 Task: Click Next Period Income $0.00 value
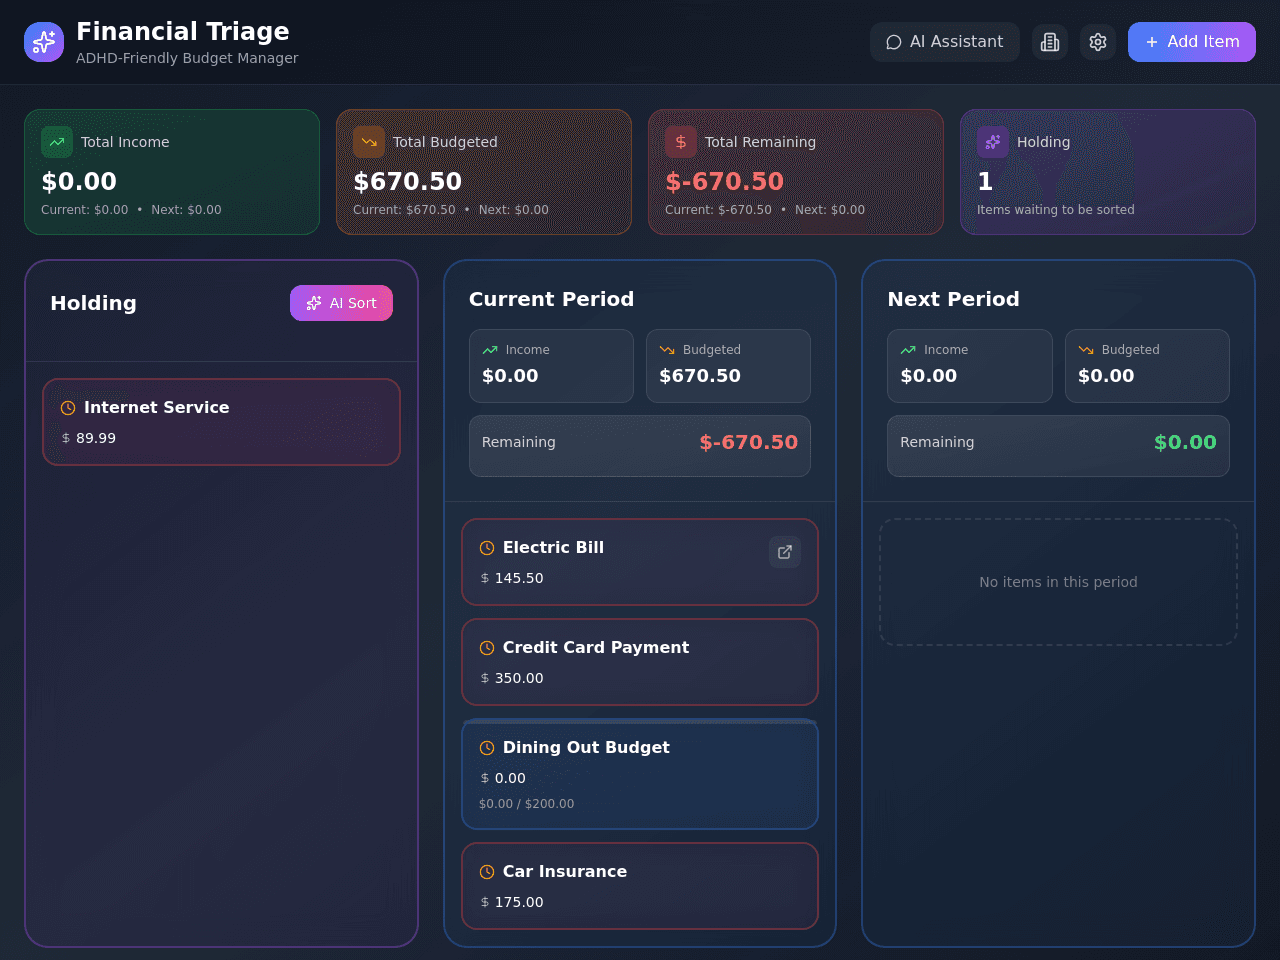(929, 376)
